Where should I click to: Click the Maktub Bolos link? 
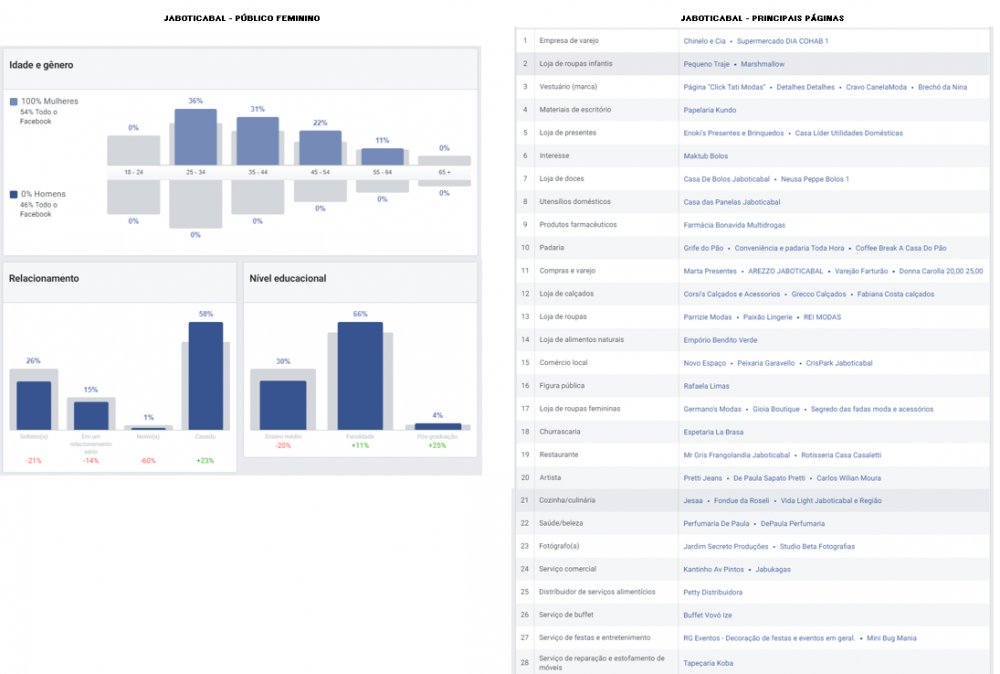click(705, 156)
